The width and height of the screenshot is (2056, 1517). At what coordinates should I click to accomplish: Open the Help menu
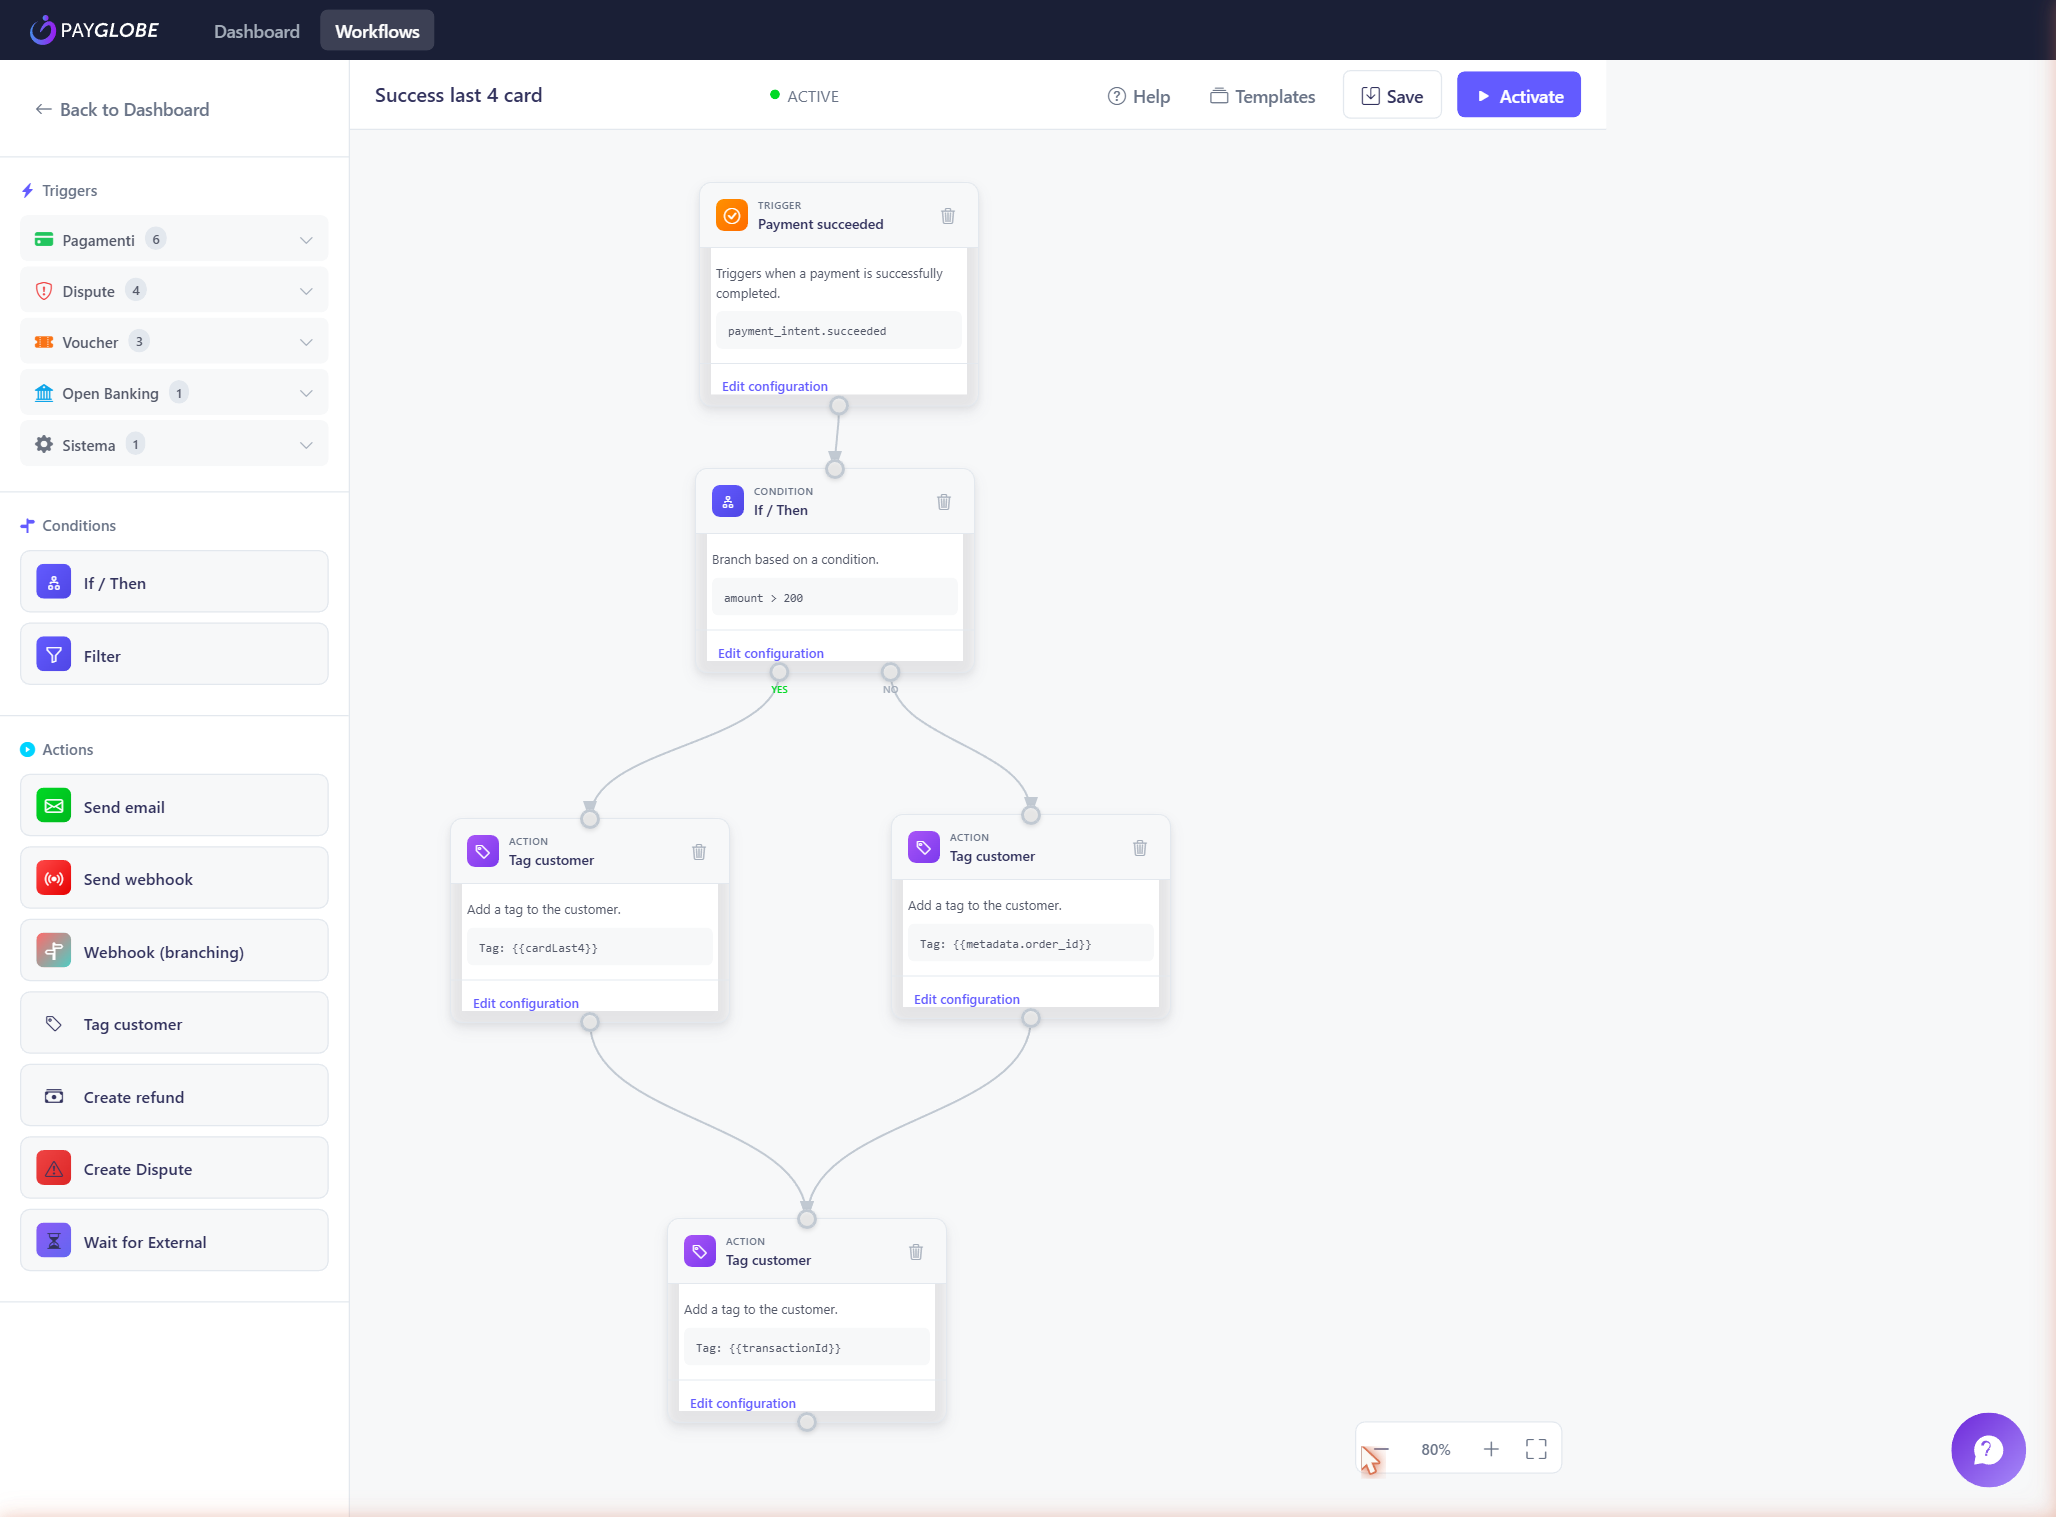coord(1139,96)
